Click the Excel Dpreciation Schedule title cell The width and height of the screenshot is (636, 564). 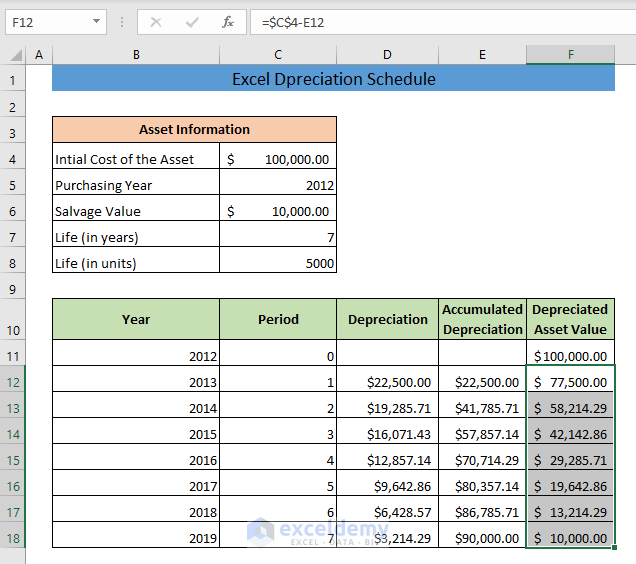333,79
